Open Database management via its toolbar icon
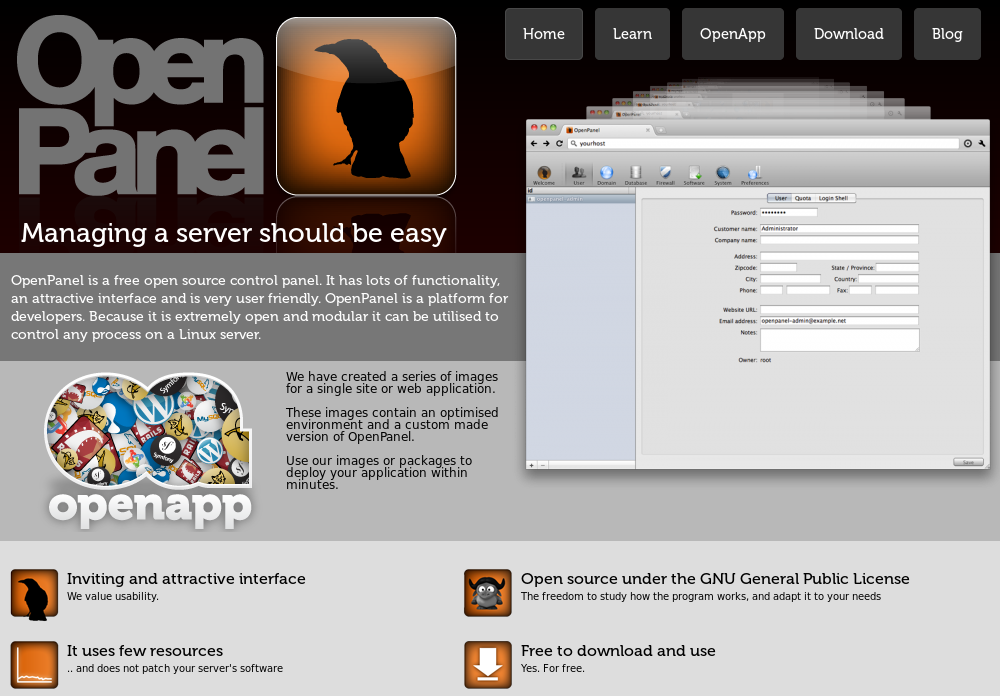This screenshot has height=696, width=1000. coord(636,172)
